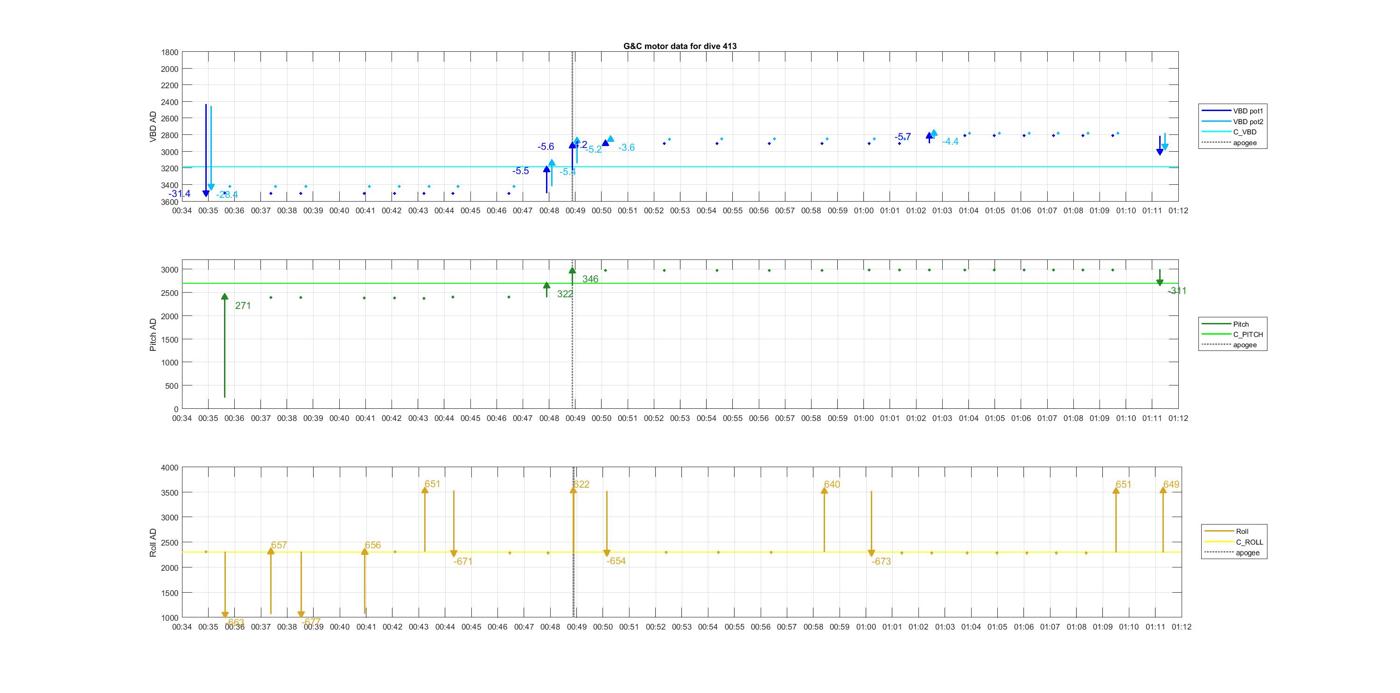Click the roll down arrow labeled -671
Viewport: 1400px width, 693px height.
[454, 524]
